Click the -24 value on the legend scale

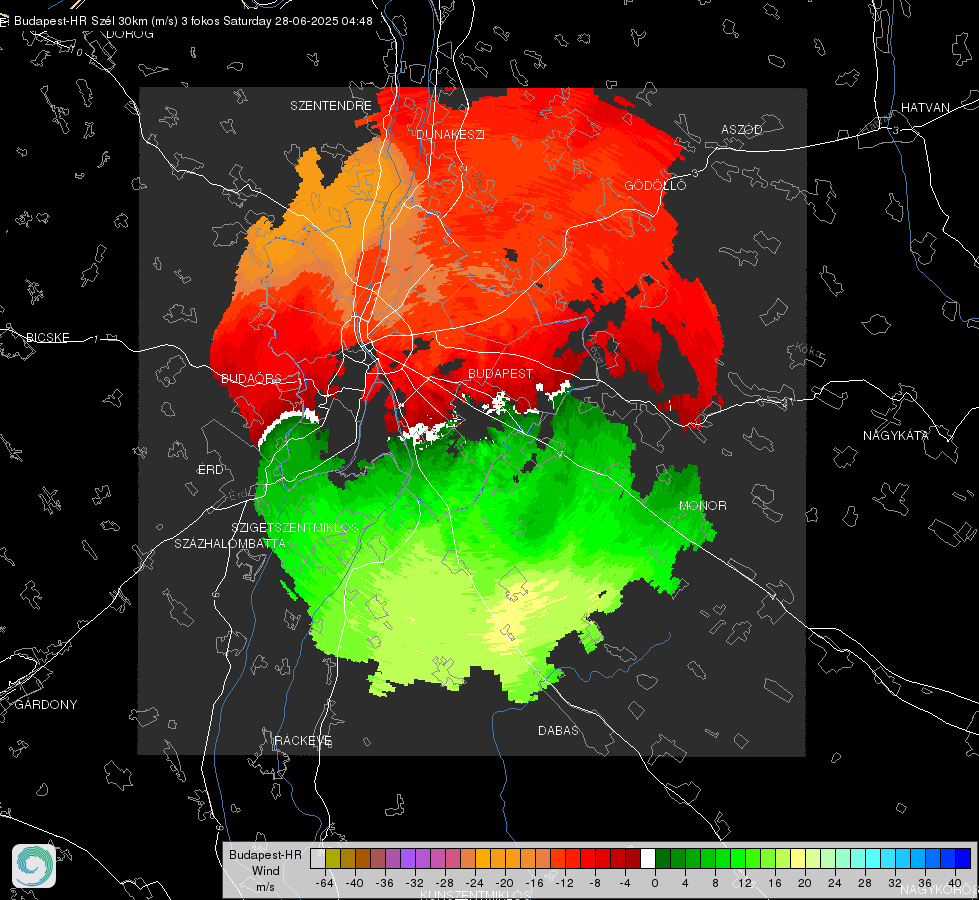point(475,883)
